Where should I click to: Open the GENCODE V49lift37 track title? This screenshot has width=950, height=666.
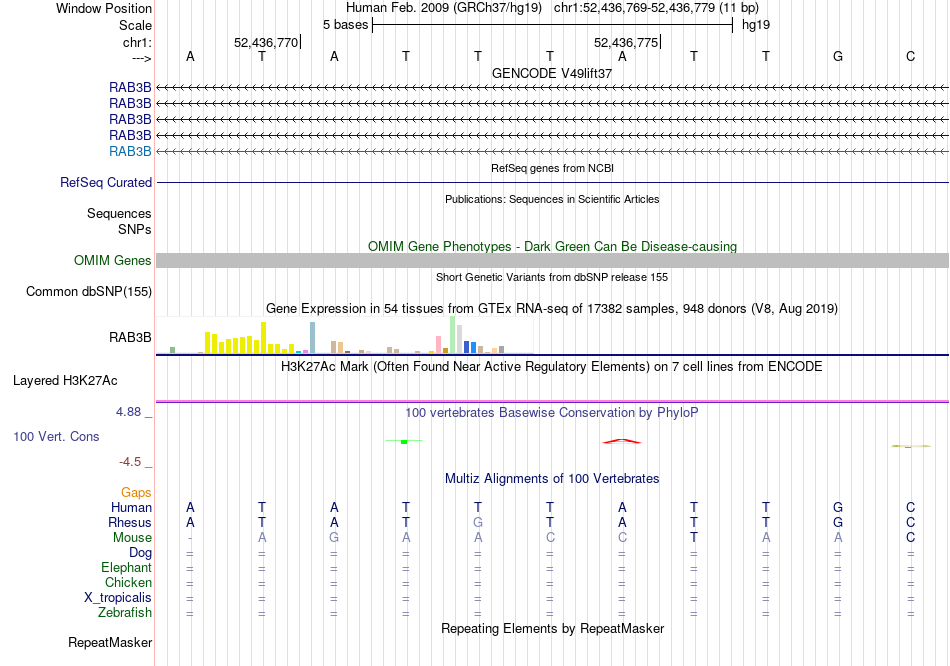[x=552, y=73]
